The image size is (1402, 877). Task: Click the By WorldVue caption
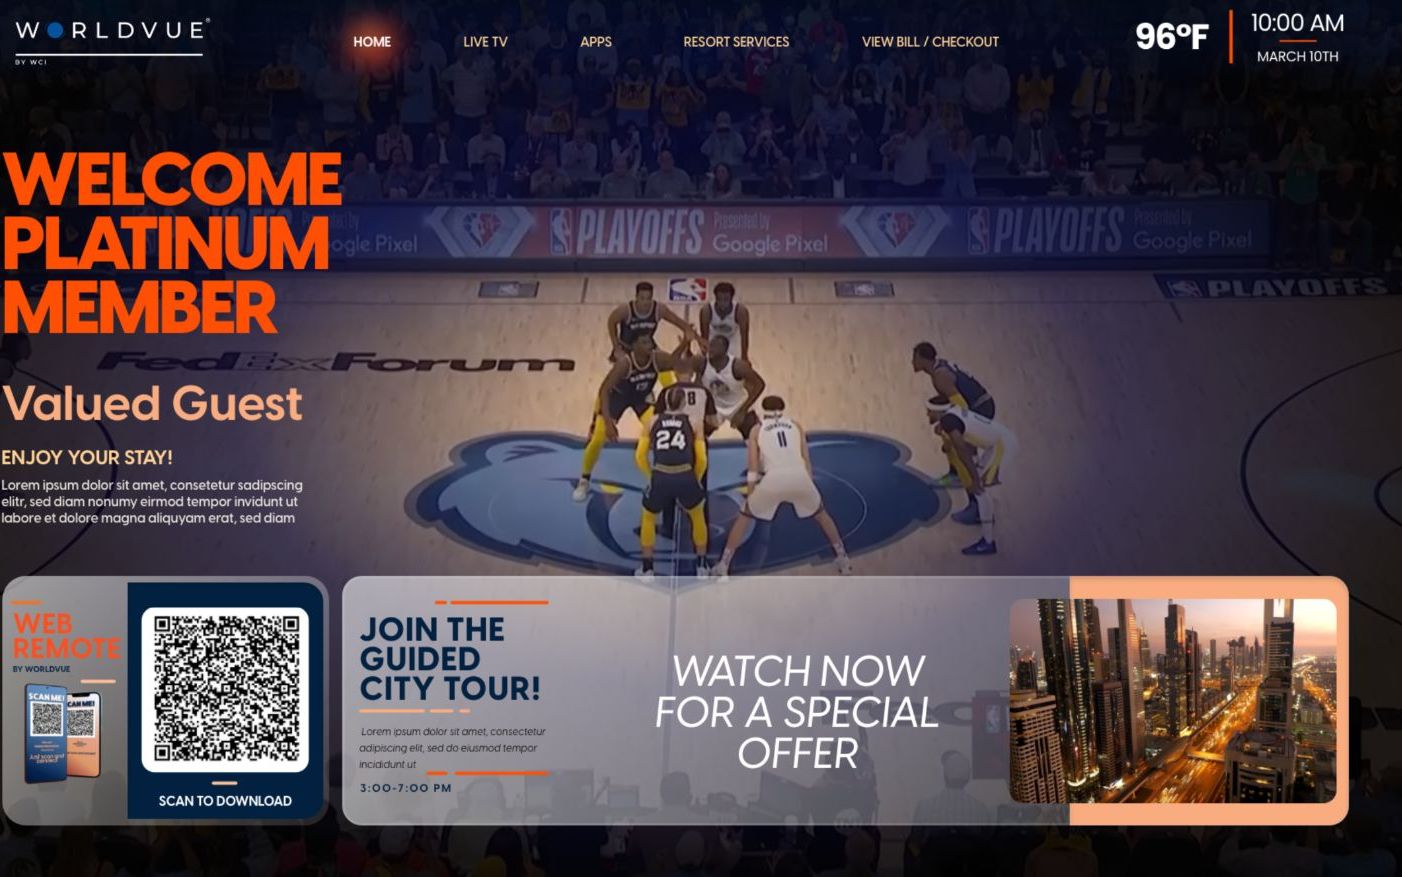tap(41, 669)
